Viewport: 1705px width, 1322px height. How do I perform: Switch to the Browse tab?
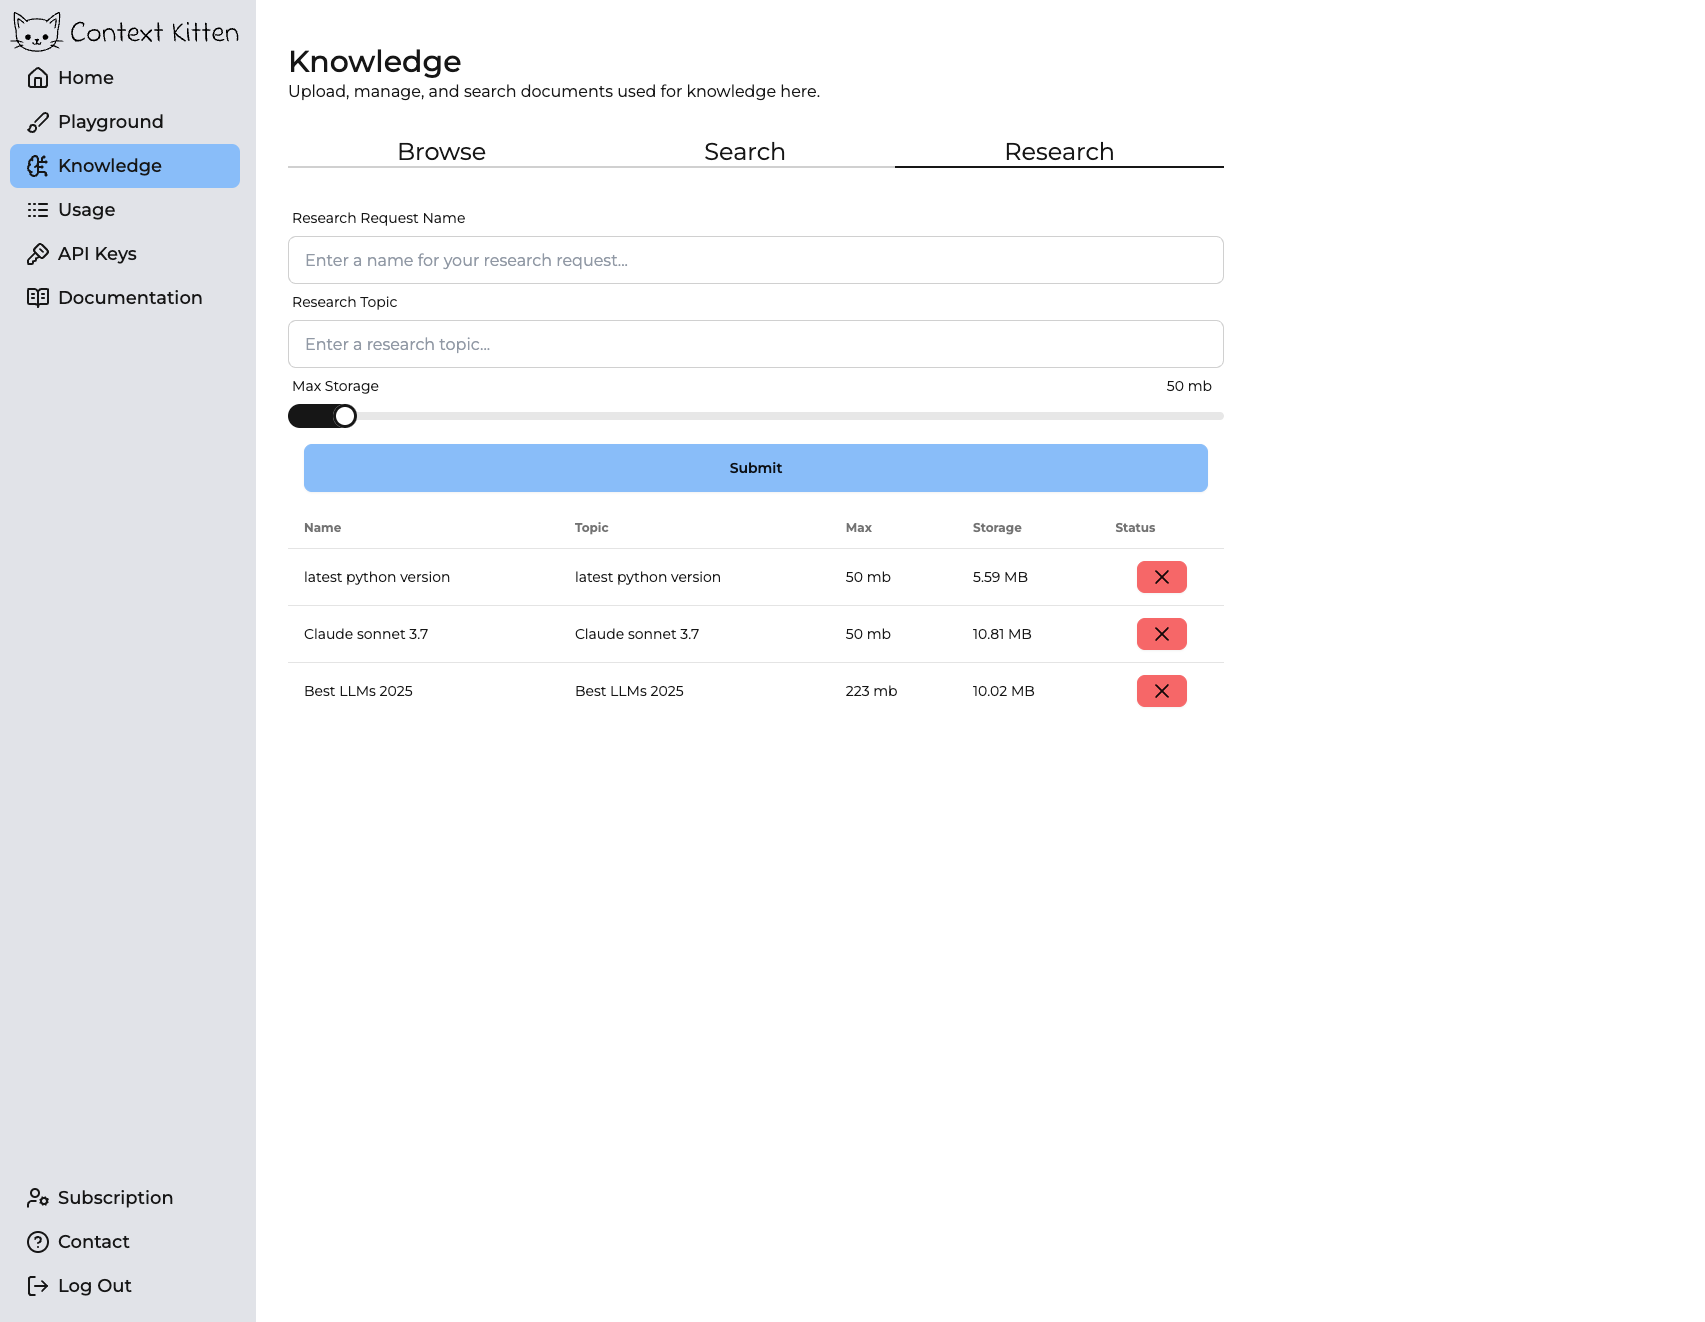point(441,152)
